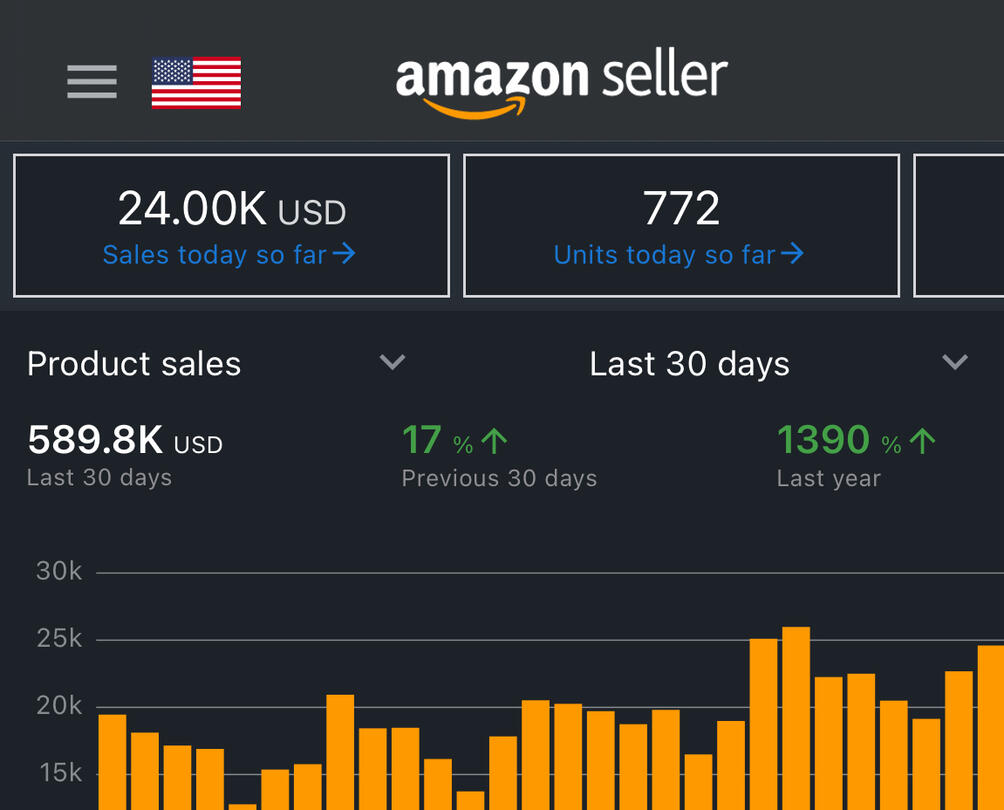This screenshot has width=1004, height=810.
Task: Open the hamburger navigation menu
Action: pos(92,81)
